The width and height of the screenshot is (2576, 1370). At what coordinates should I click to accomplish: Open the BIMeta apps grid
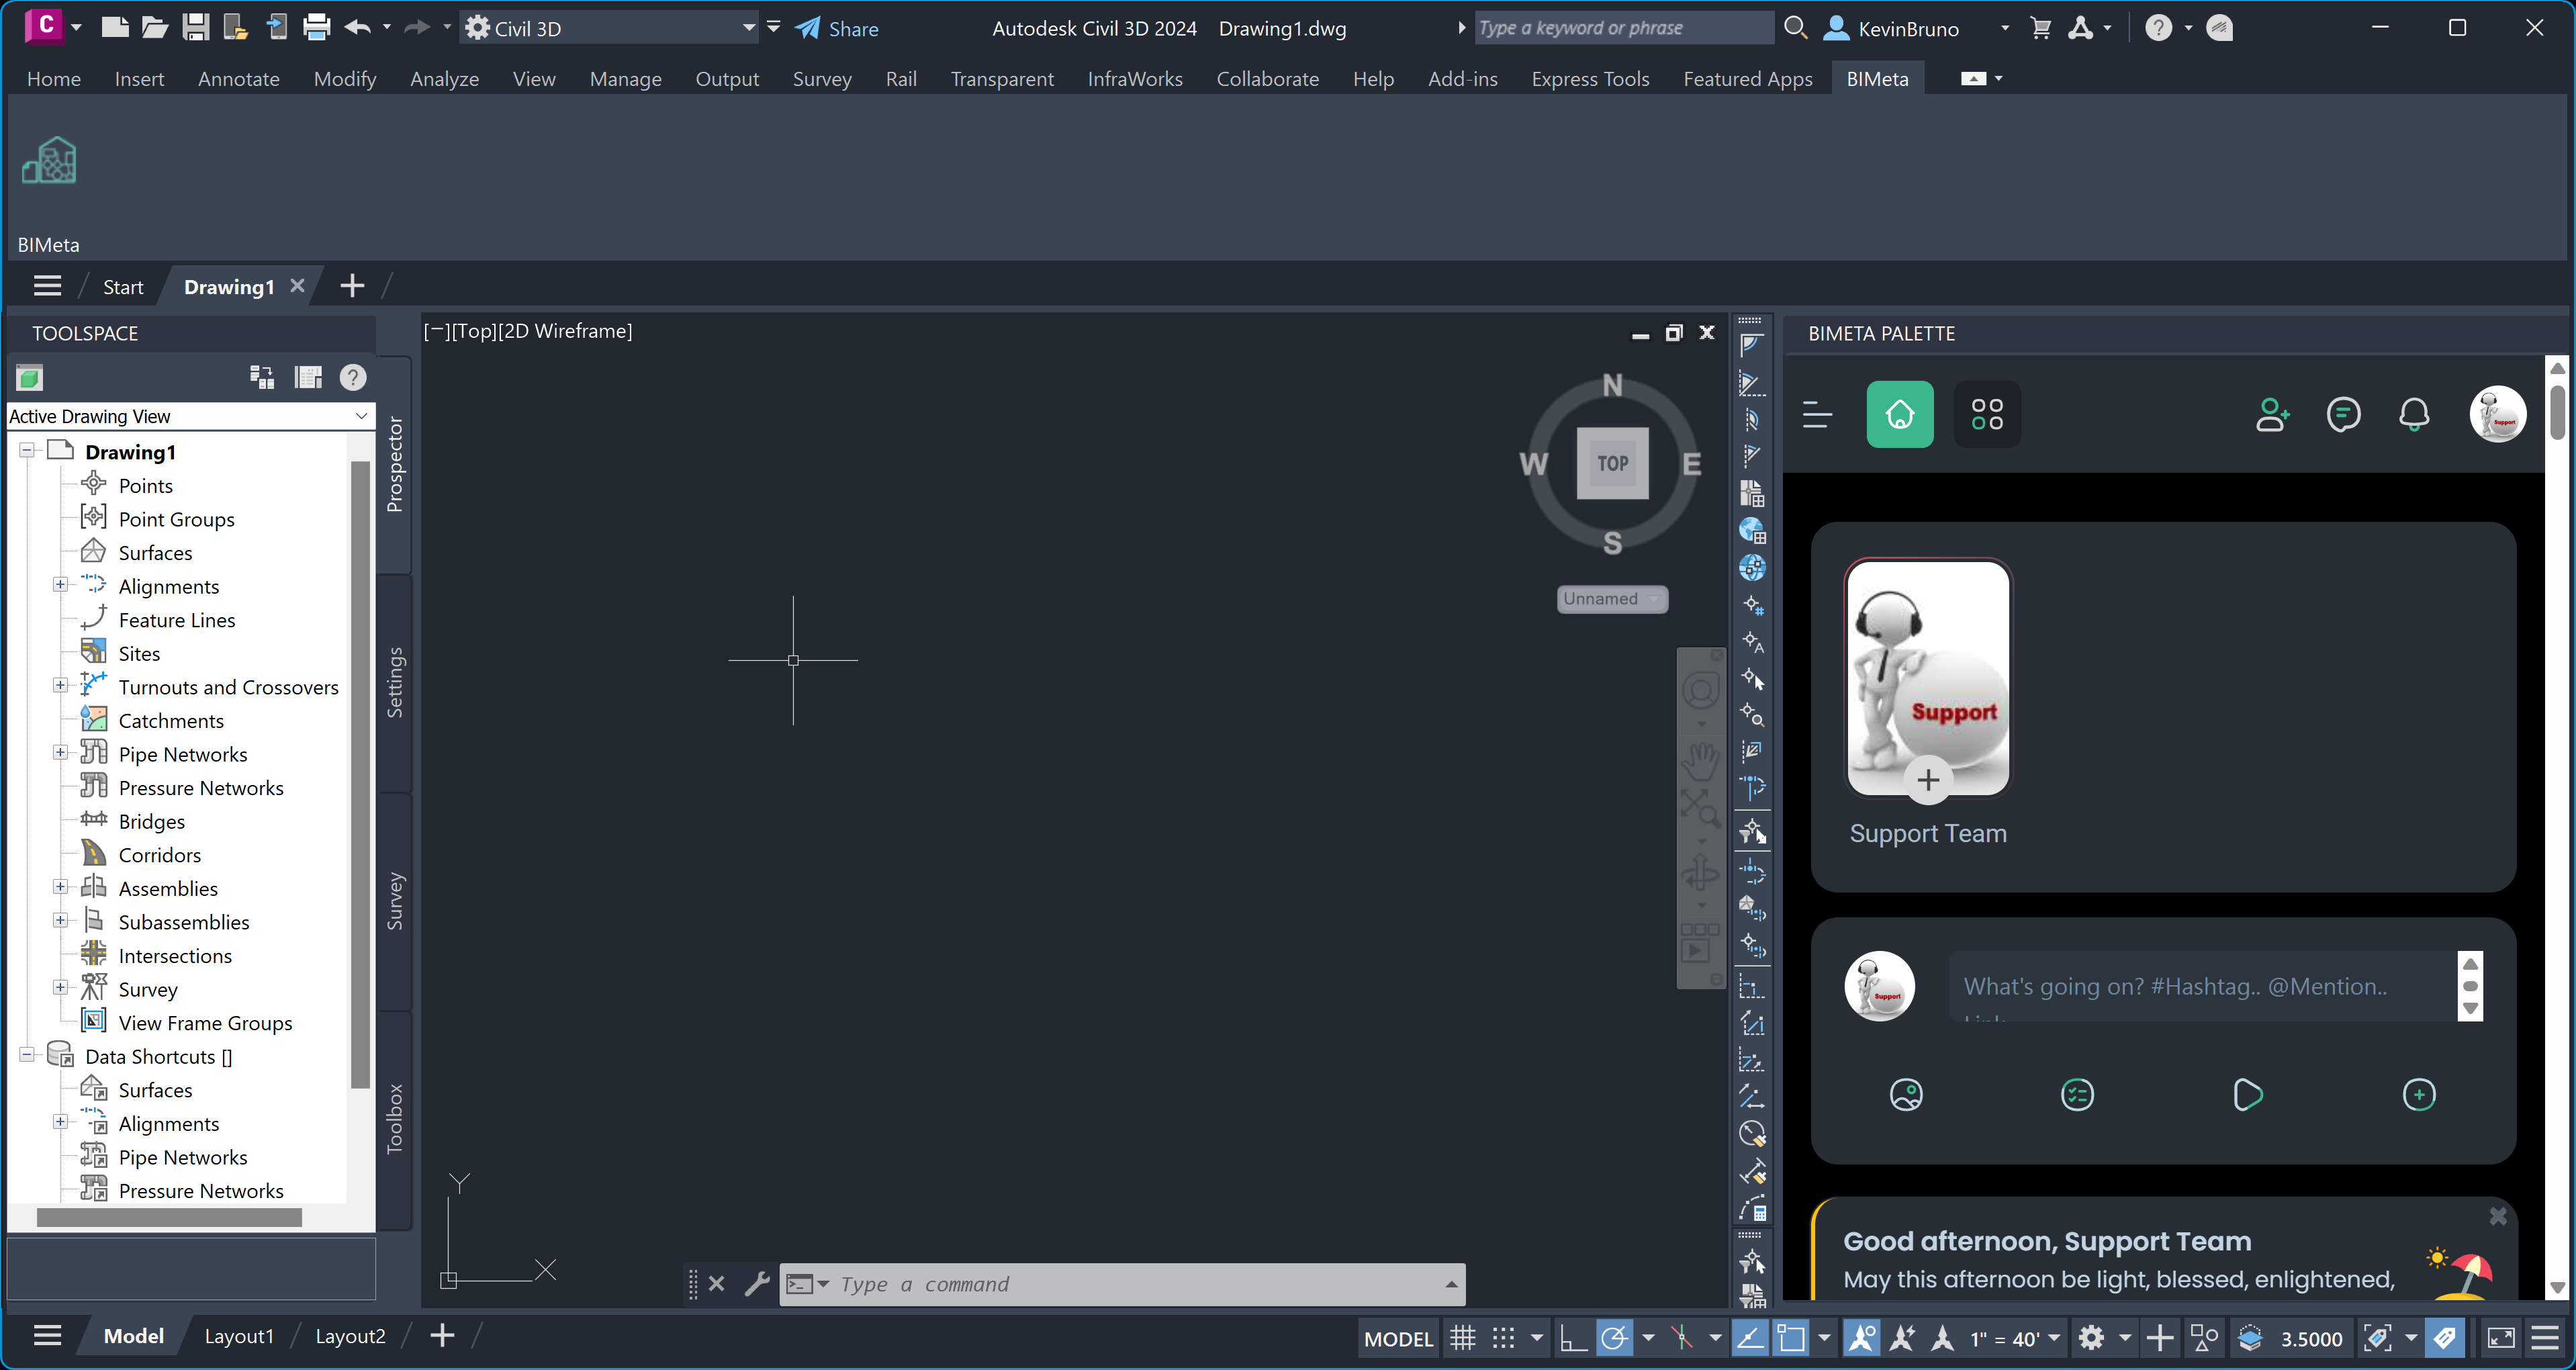[x=1986, y=414]
